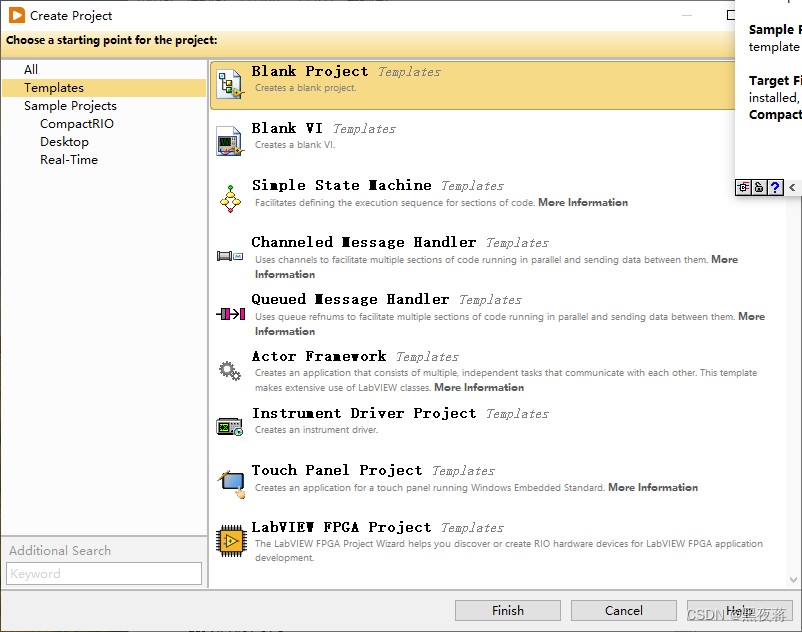Select the Queued Message Handler title

pos(350,299)
